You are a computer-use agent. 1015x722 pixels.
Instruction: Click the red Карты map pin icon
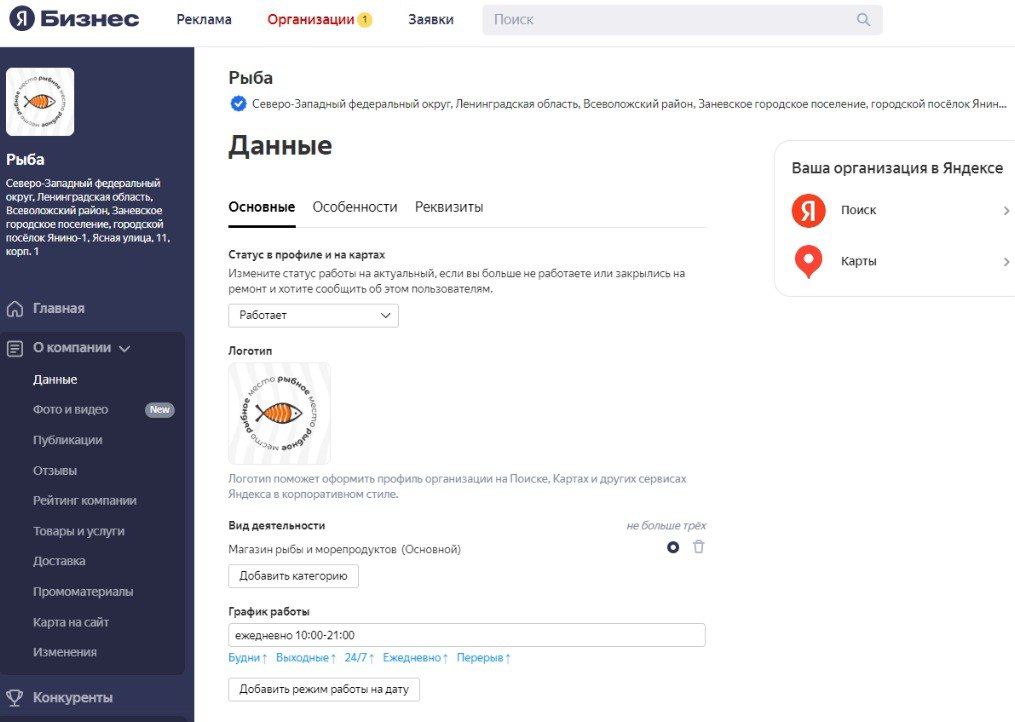pyautogui.click(x=809, y=262)
